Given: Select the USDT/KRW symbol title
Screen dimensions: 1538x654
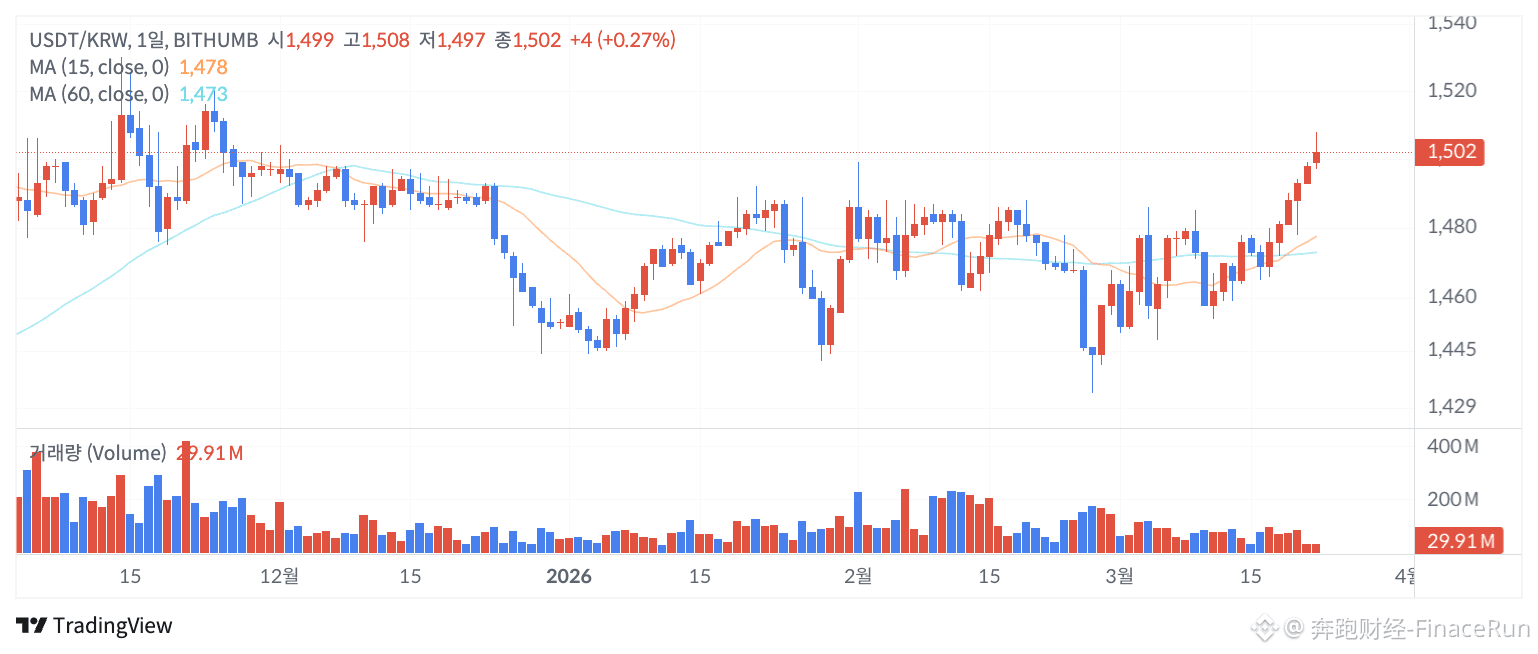Looking at the screenshot, I should [79, 40].
